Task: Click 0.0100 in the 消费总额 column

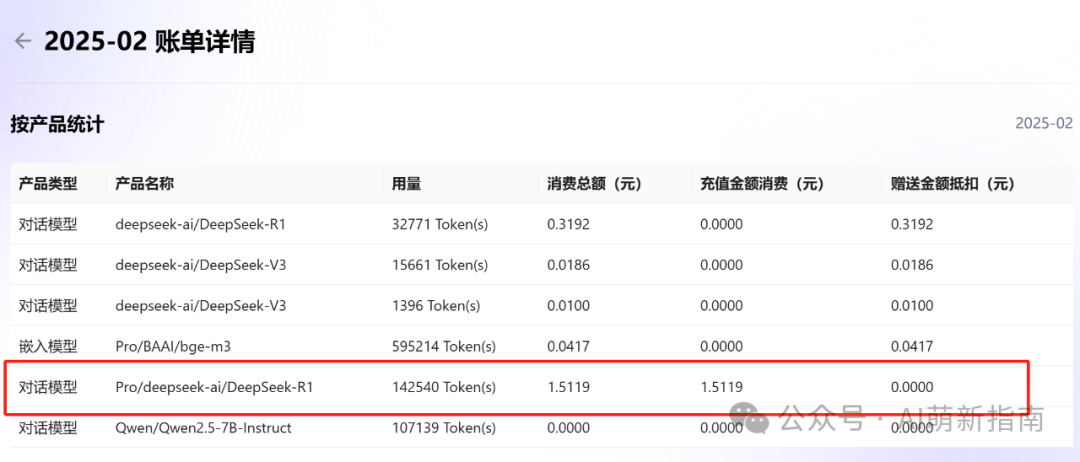Action: (x=568, y=306)
